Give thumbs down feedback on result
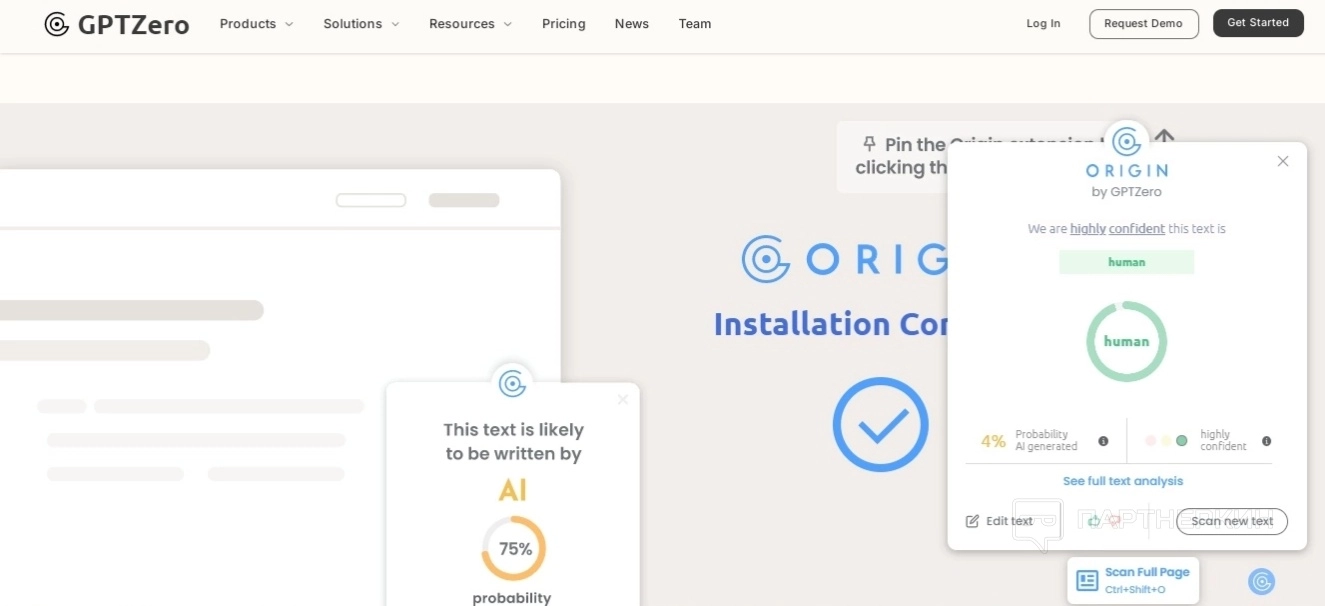 [x=1115, y=521]
